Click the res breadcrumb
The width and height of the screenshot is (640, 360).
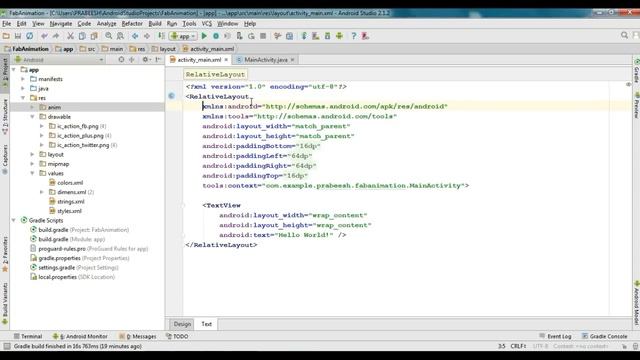click(x=138, y=49)
